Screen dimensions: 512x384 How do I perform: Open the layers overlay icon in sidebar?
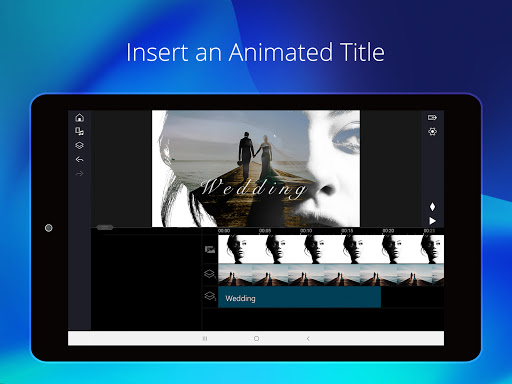[79, 145]
